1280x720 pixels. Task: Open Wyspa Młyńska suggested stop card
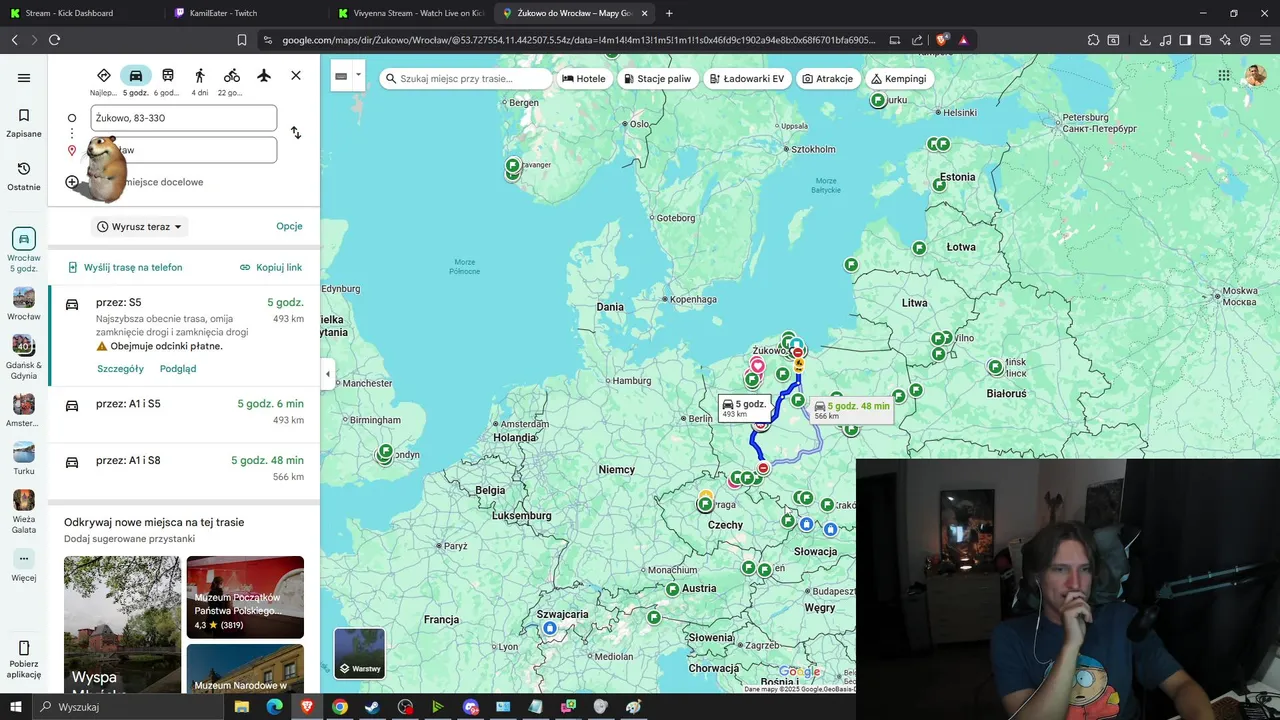[x=122, y=625]
